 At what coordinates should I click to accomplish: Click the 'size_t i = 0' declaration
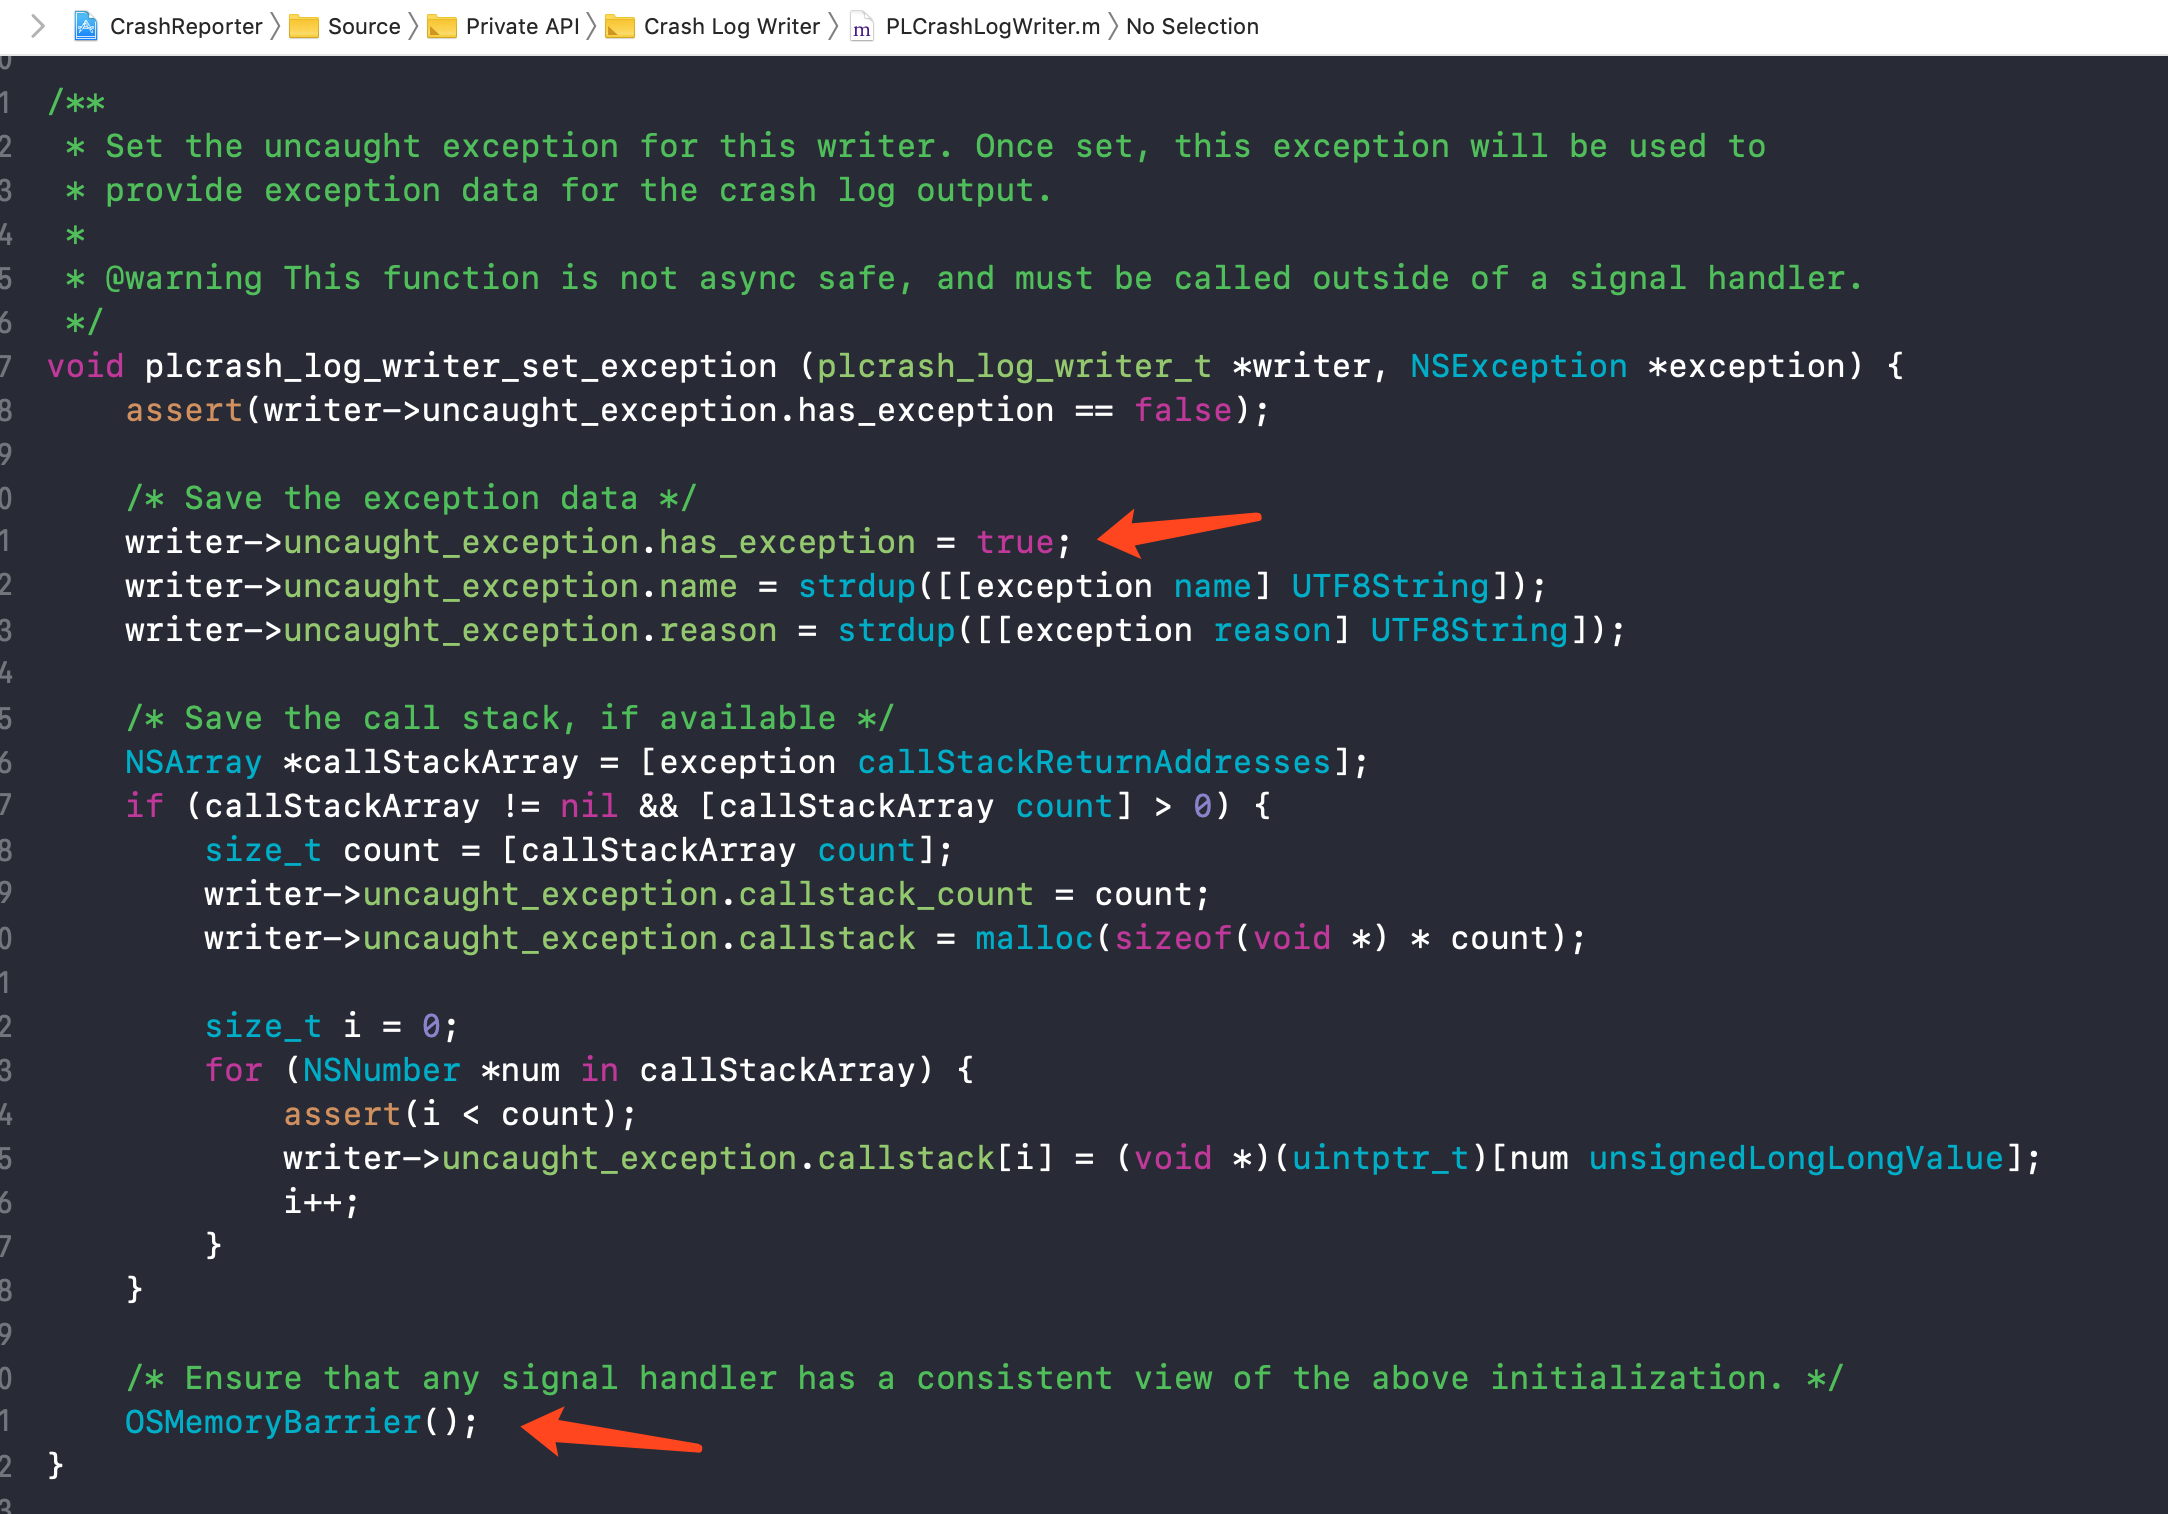[331, 1026]
